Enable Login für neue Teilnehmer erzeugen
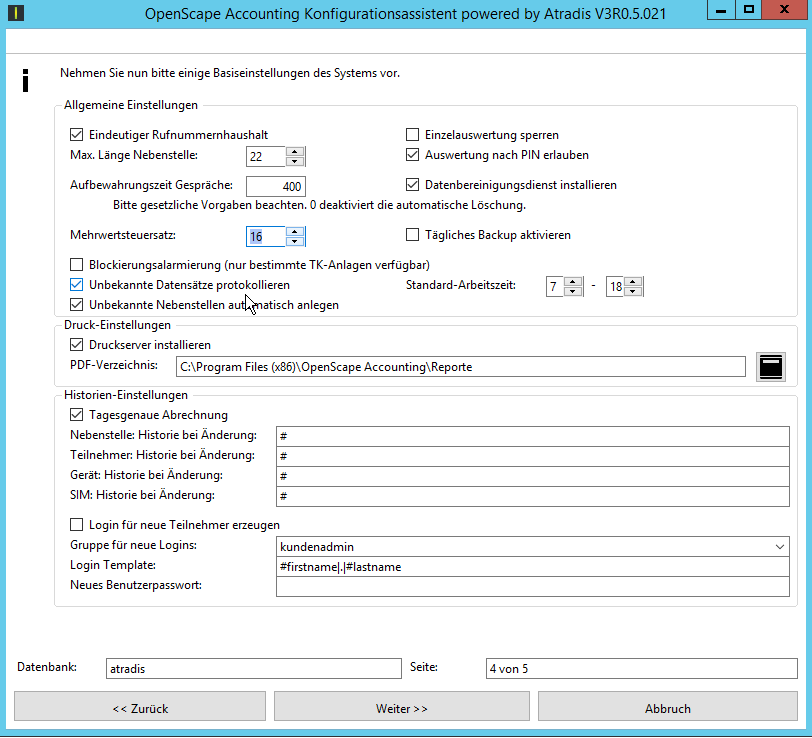This screenshot has height=738, width=812. [x=77, y=525]
